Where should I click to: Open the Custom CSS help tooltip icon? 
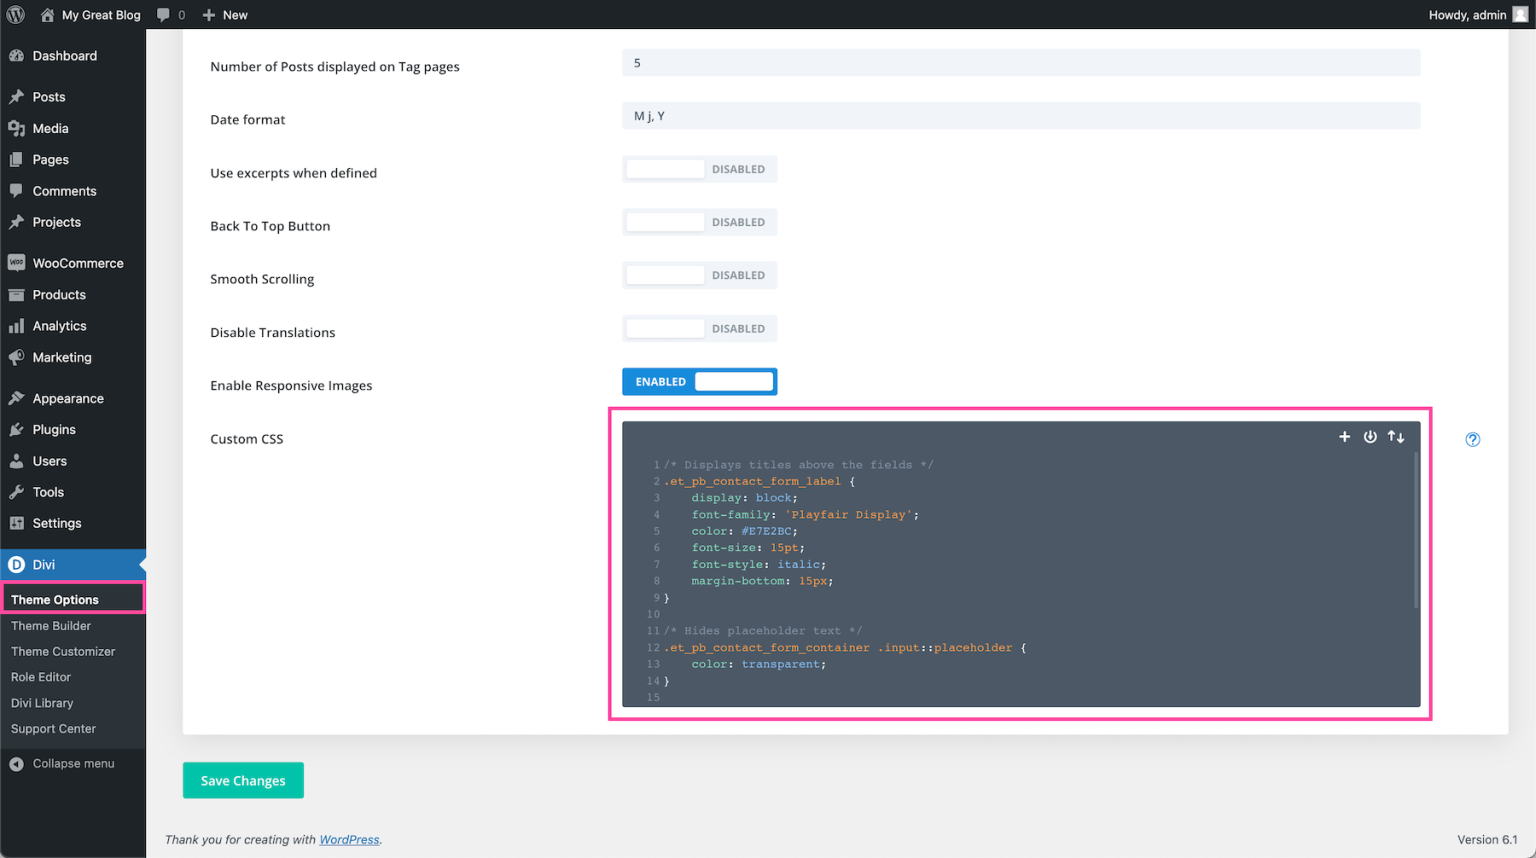point(1472,439)
